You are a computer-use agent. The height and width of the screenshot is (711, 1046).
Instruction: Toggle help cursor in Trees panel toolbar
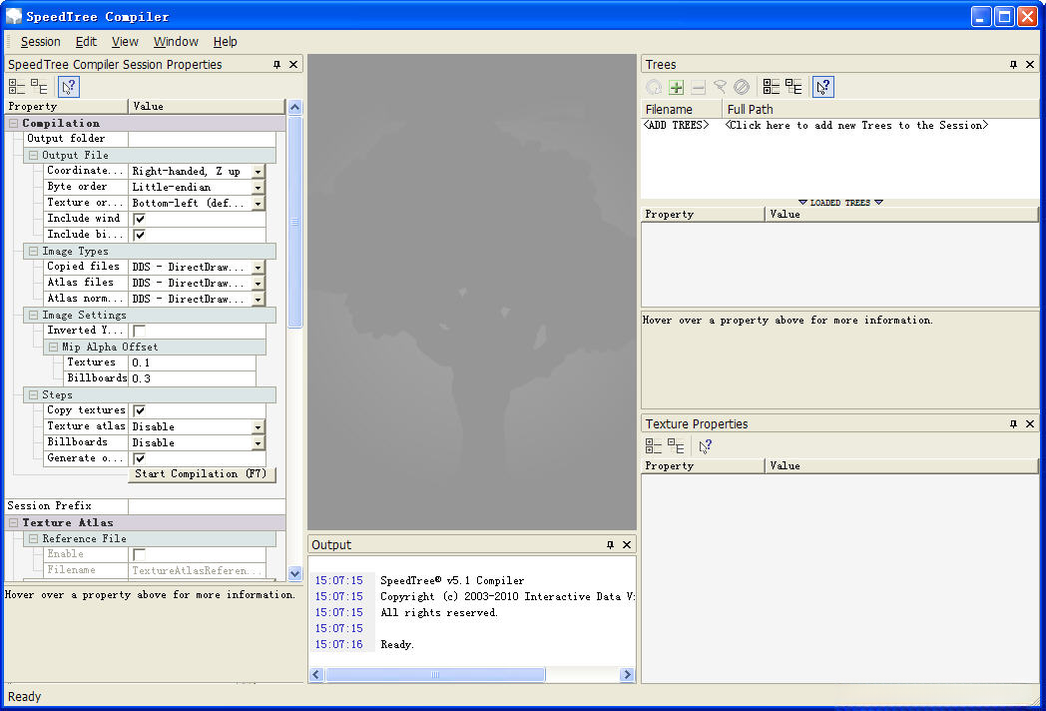[823, 87]
